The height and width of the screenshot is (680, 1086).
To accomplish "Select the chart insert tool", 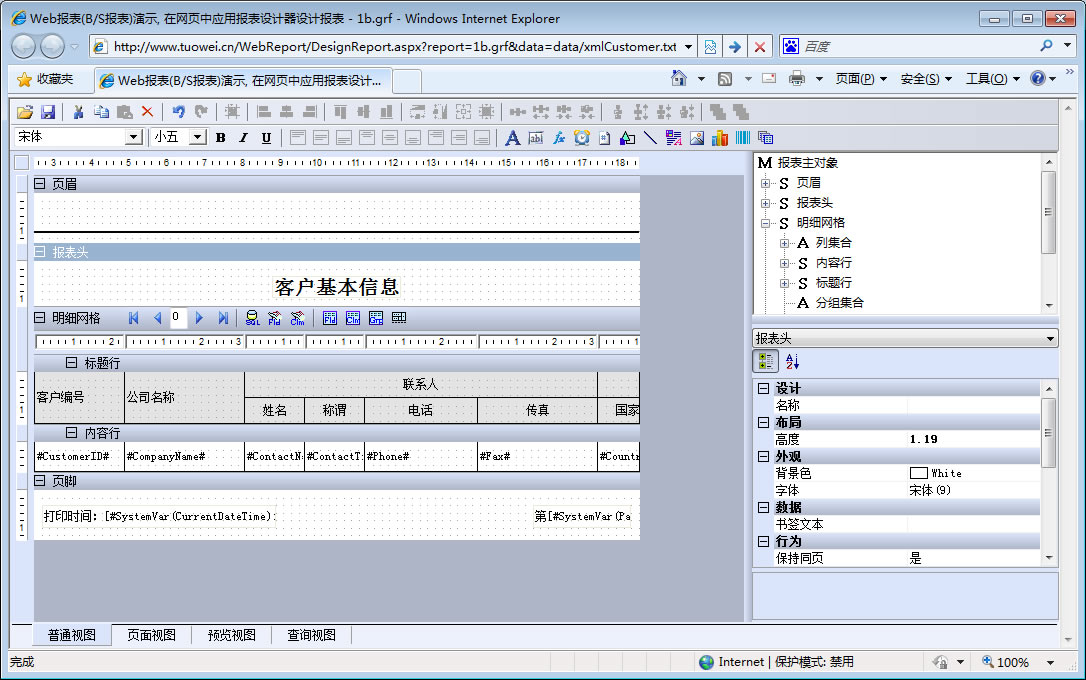I will coord(720,138).
